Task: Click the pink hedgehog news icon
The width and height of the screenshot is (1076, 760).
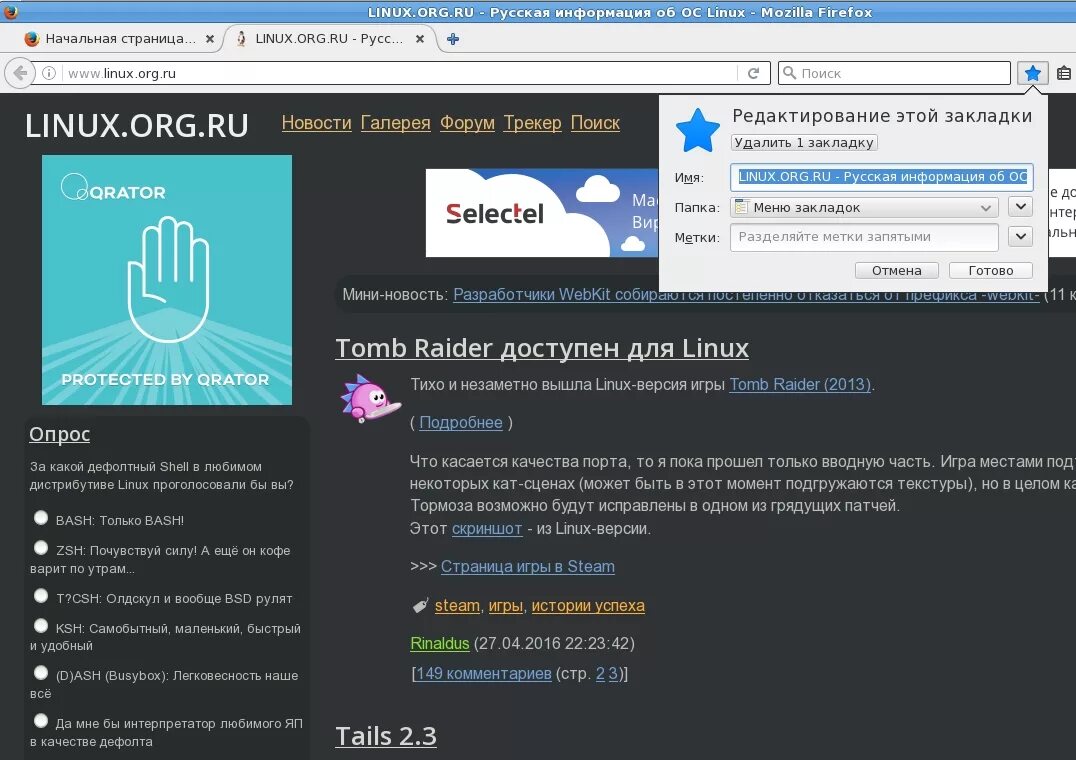Action: coord(370,399)
